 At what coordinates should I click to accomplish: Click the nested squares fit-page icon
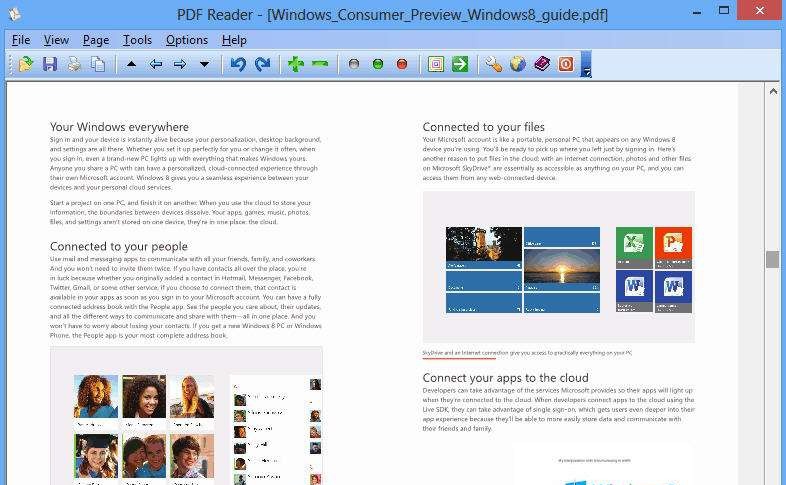coord(436,64)
